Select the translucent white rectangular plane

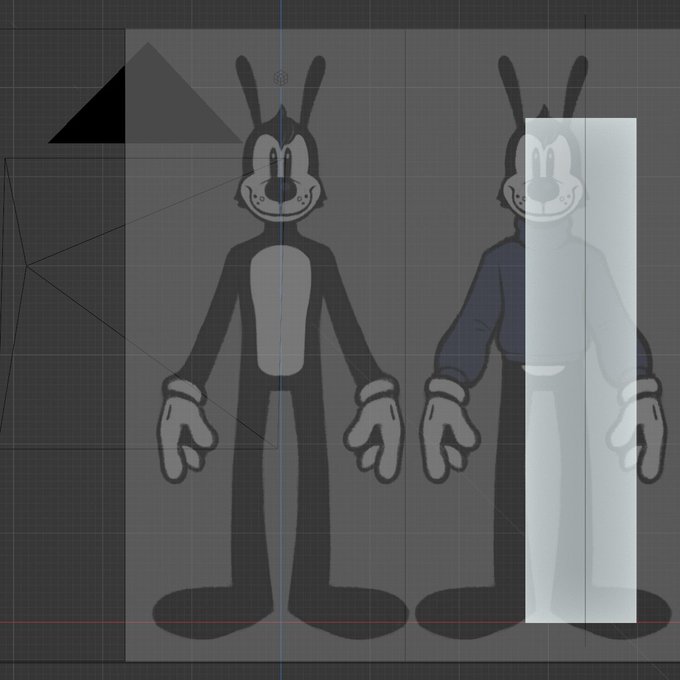point(581,370)
